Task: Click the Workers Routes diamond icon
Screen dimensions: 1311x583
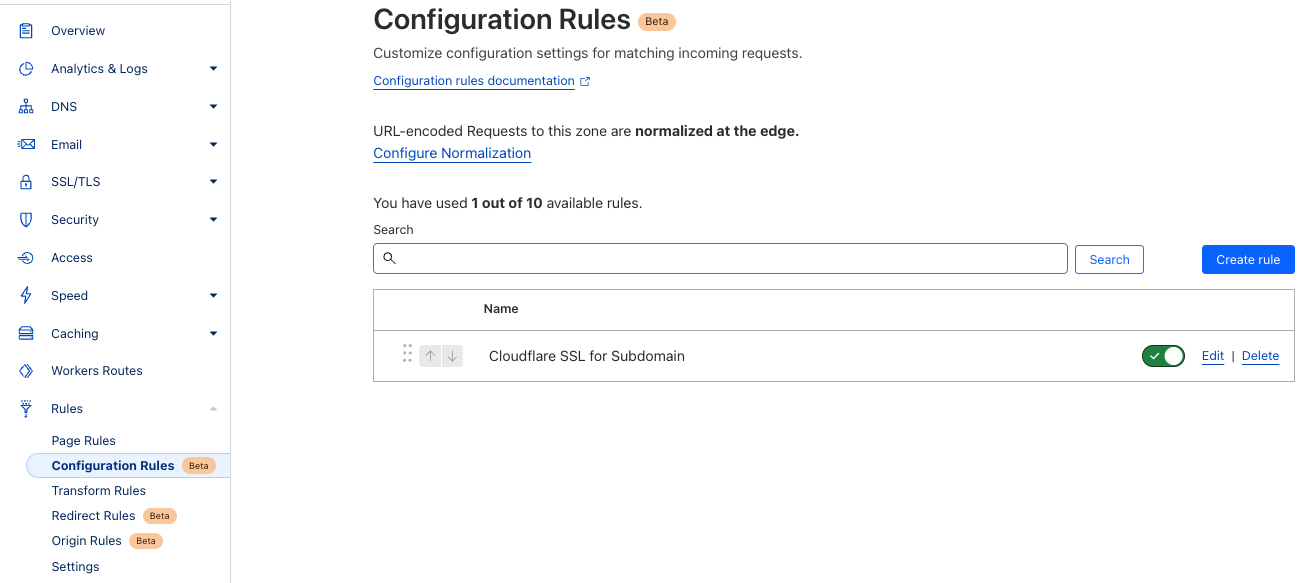Action: tap(26, 371)
